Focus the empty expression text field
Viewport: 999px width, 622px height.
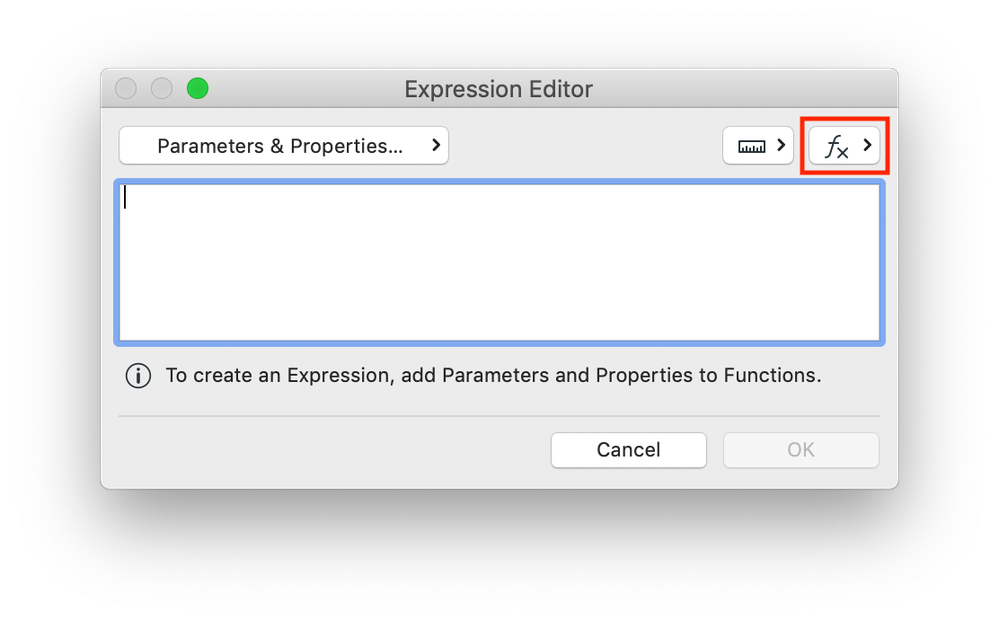[499, 262]
